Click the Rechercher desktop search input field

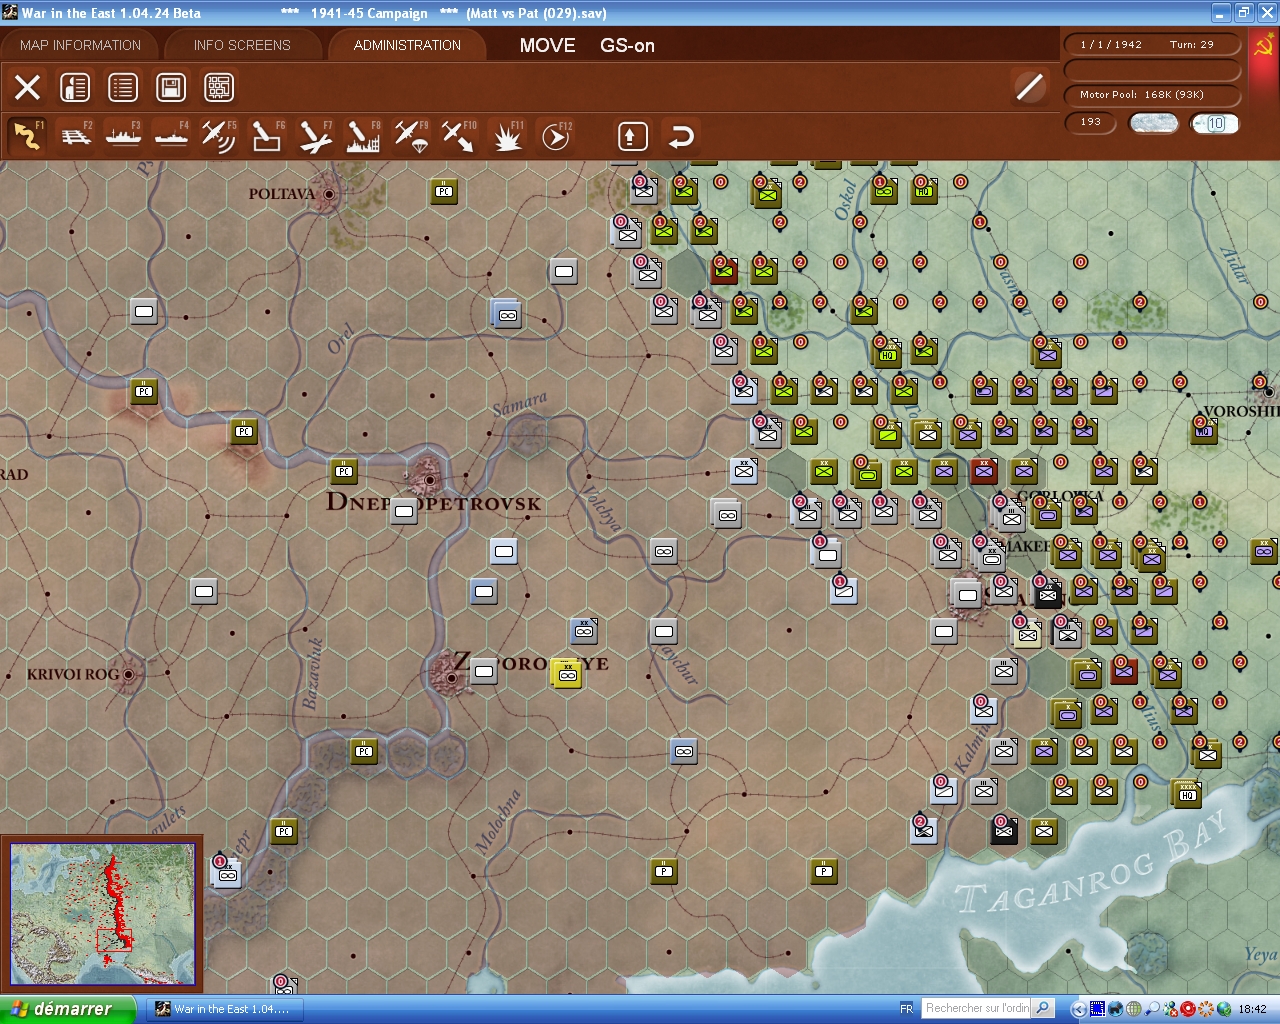[977, 1008]
